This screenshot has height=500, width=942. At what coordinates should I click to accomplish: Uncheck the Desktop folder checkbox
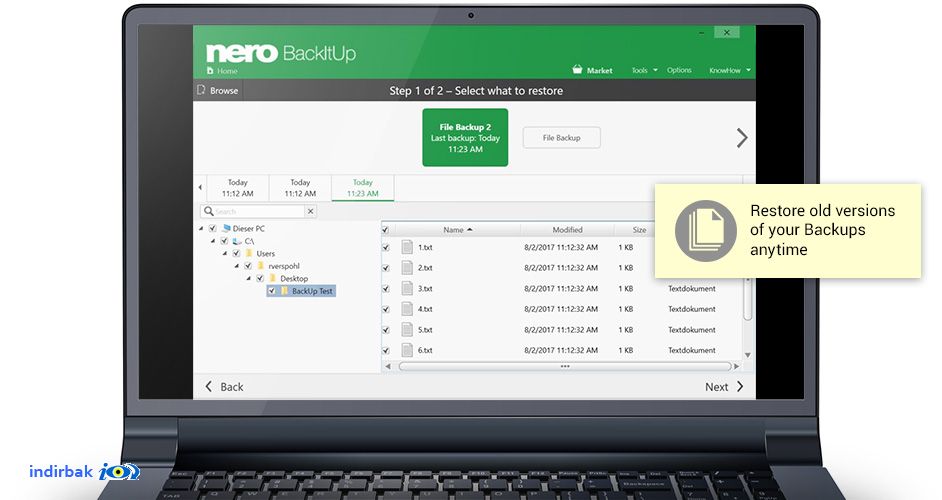point(260,278)
